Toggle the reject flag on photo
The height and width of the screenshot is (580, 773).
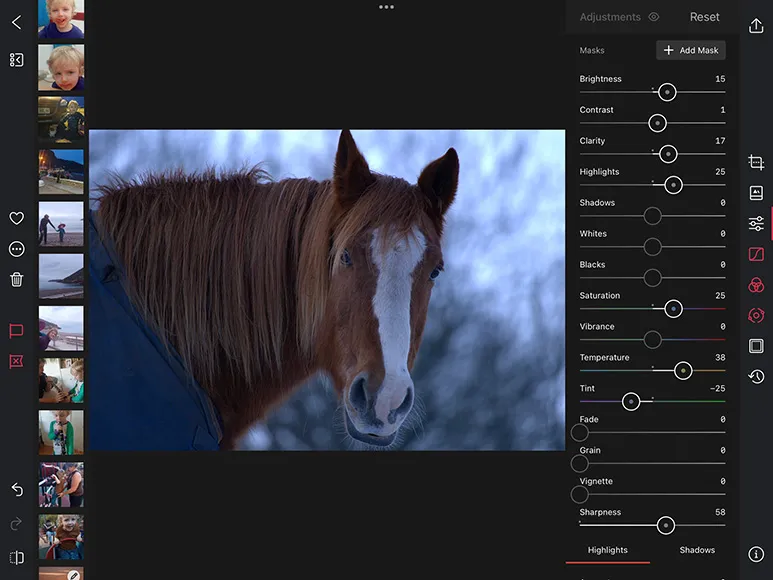click(x=16, y=361)
